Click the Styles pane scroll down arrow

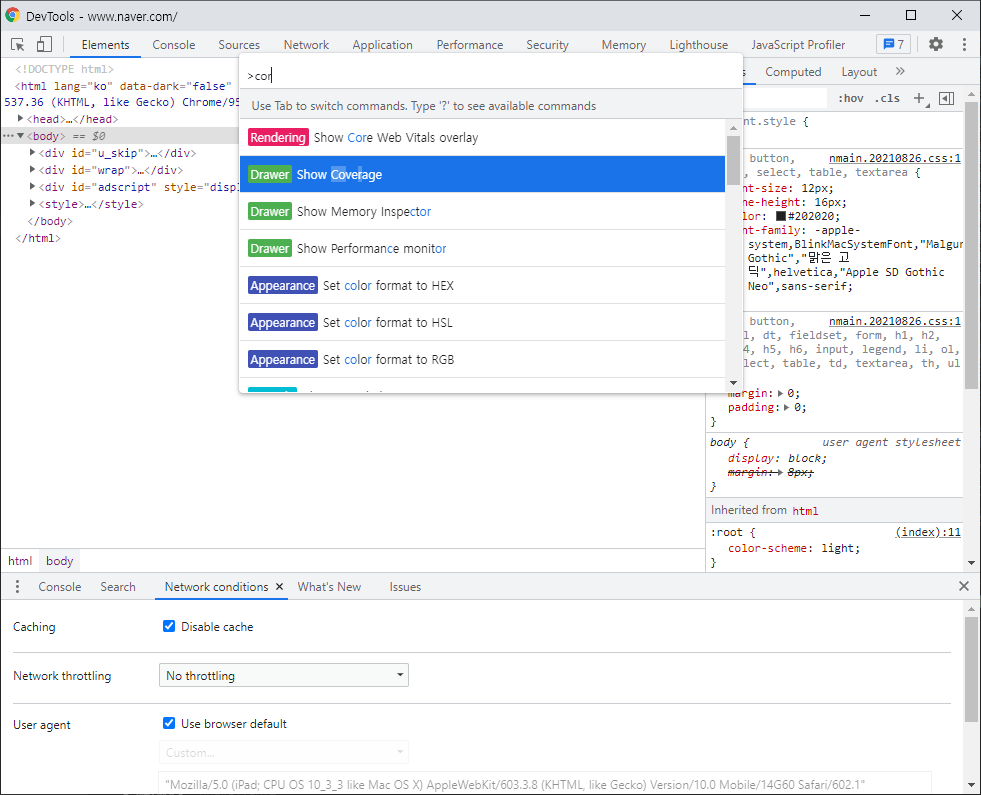pyautogui.click(x=971, y=563)
